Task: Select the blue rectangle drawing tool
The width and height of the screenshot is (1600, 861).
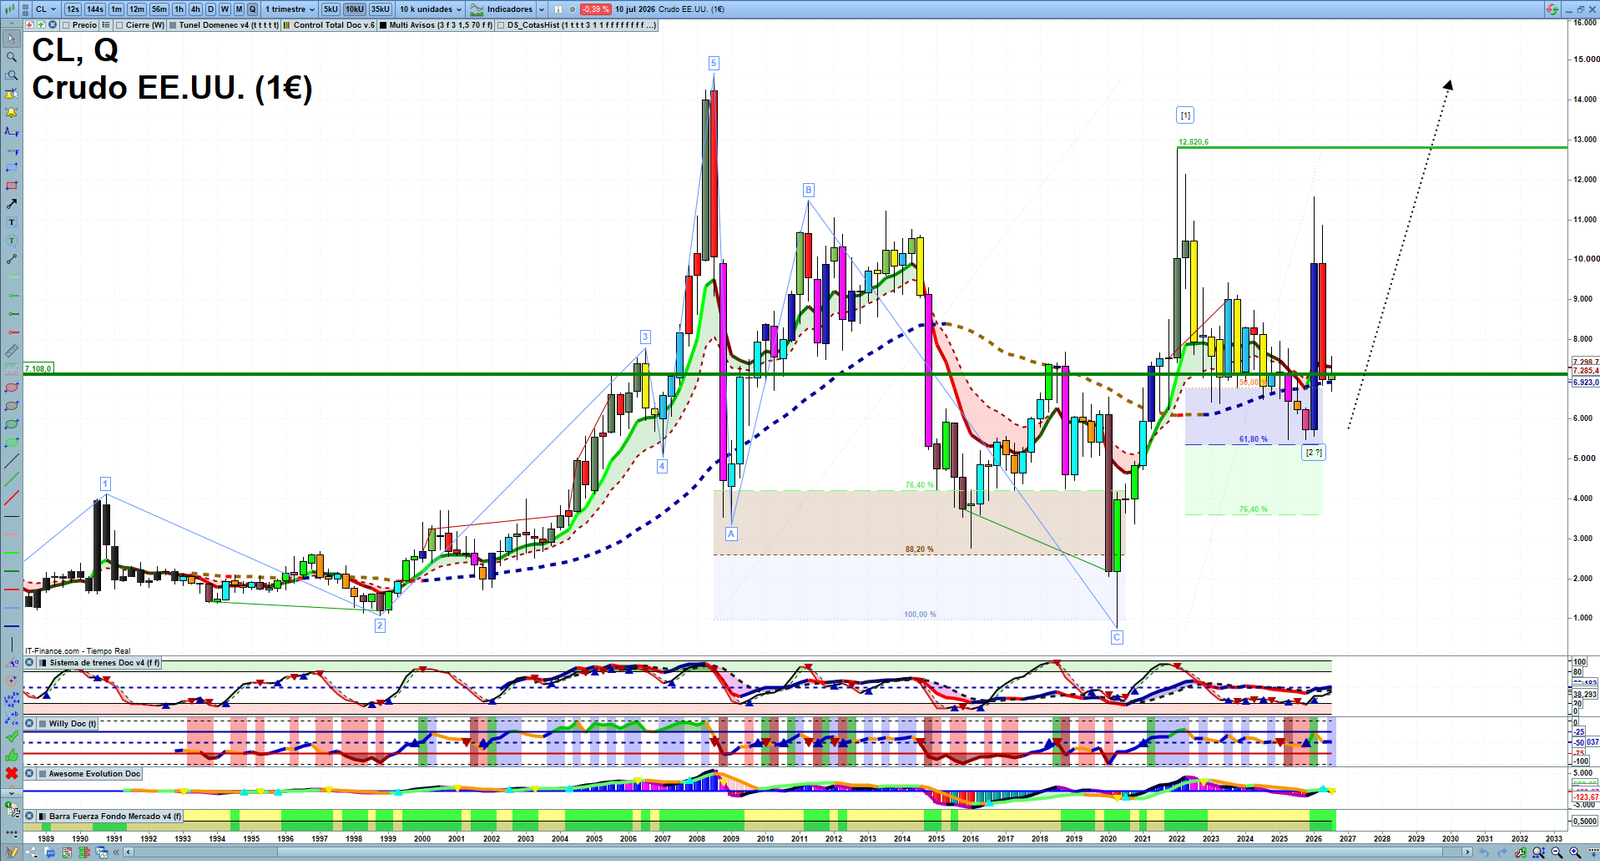Action: pyautogui.click(x=11, y=167)
